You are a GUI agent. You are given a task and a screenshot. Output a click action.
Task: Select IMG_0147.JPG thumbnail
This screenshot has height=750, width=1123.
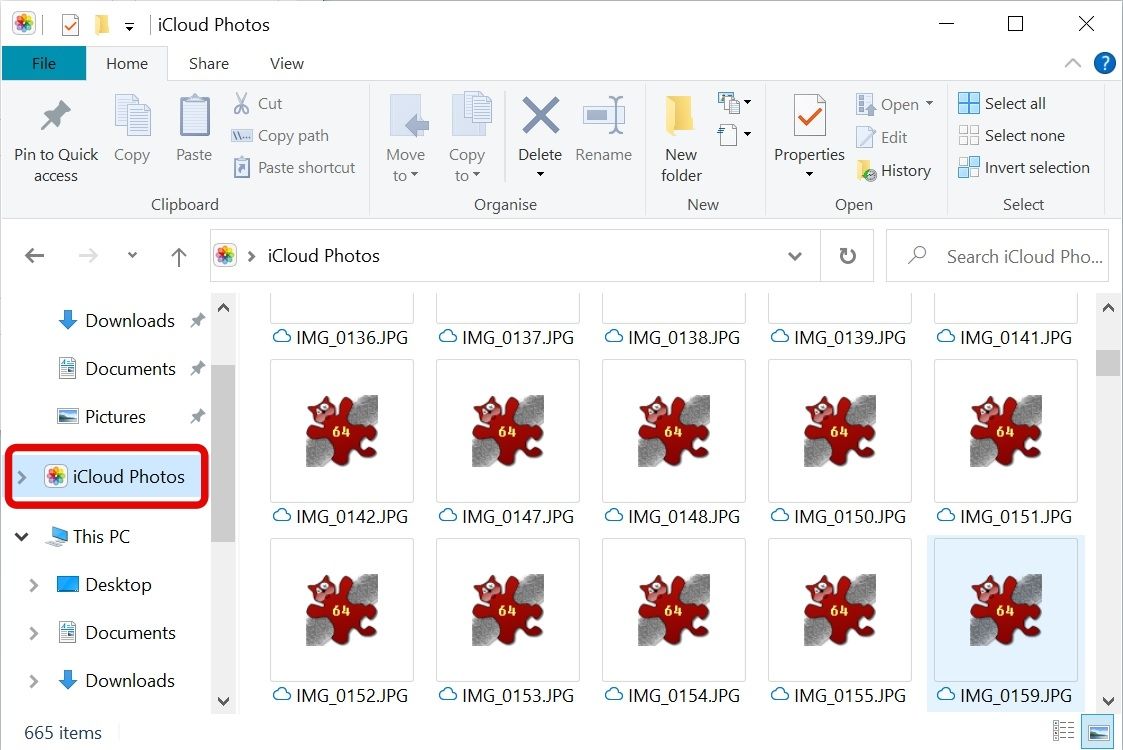508,431
